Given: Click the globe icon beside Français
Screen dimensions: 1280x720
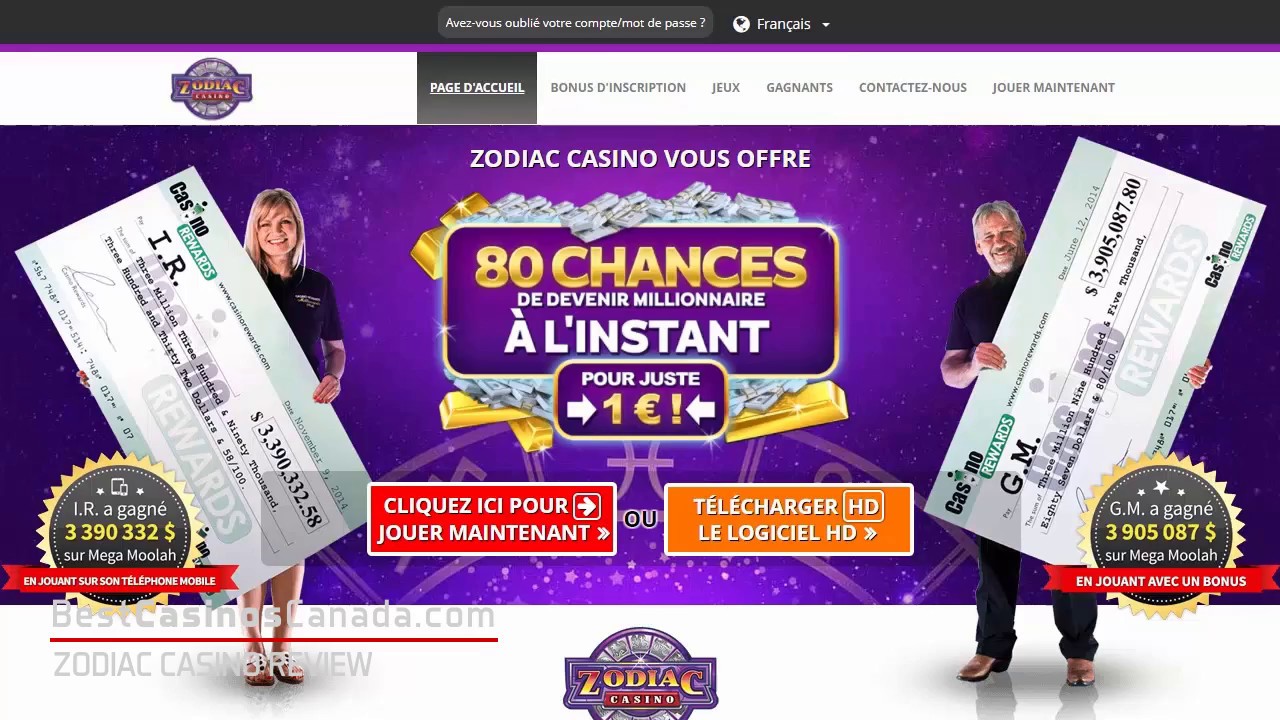Looking at the screenshot, I should [x=741, y=24].
